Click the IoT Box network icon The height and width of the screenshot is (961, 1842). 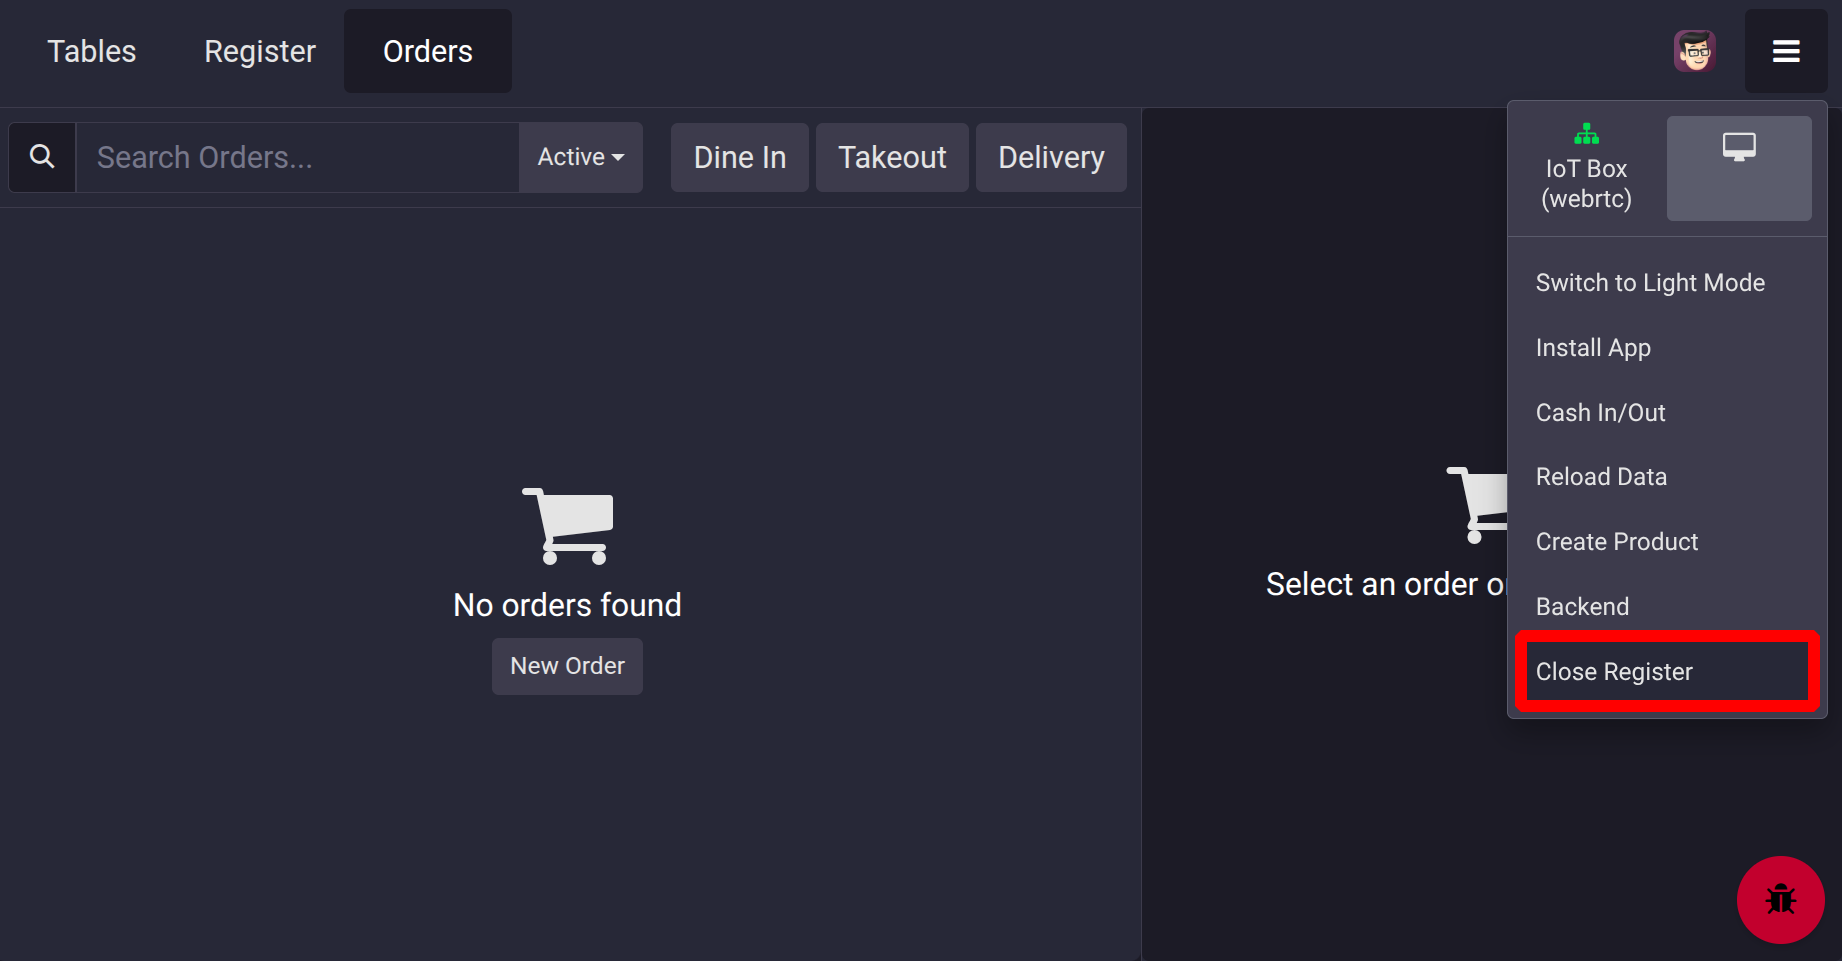tap(1586, 134)
